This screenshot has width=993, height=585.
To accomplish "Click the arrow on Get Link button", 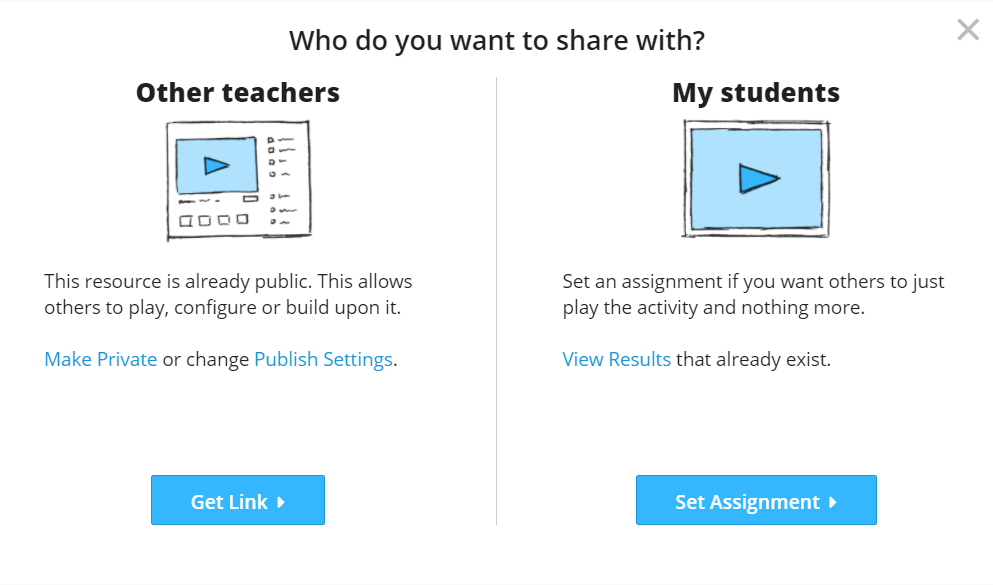I will [x=281, y=502].
